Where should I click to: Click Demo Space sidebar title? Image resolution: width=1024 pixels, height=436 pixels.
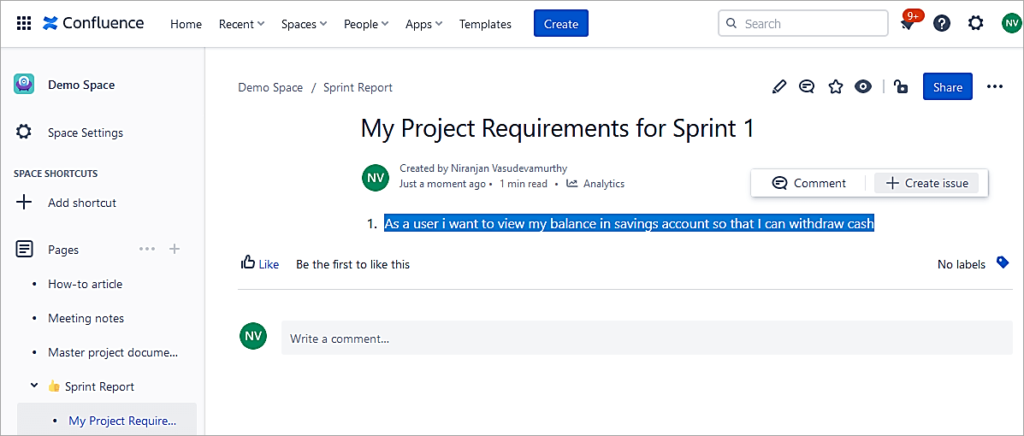(x=81, y=85)
